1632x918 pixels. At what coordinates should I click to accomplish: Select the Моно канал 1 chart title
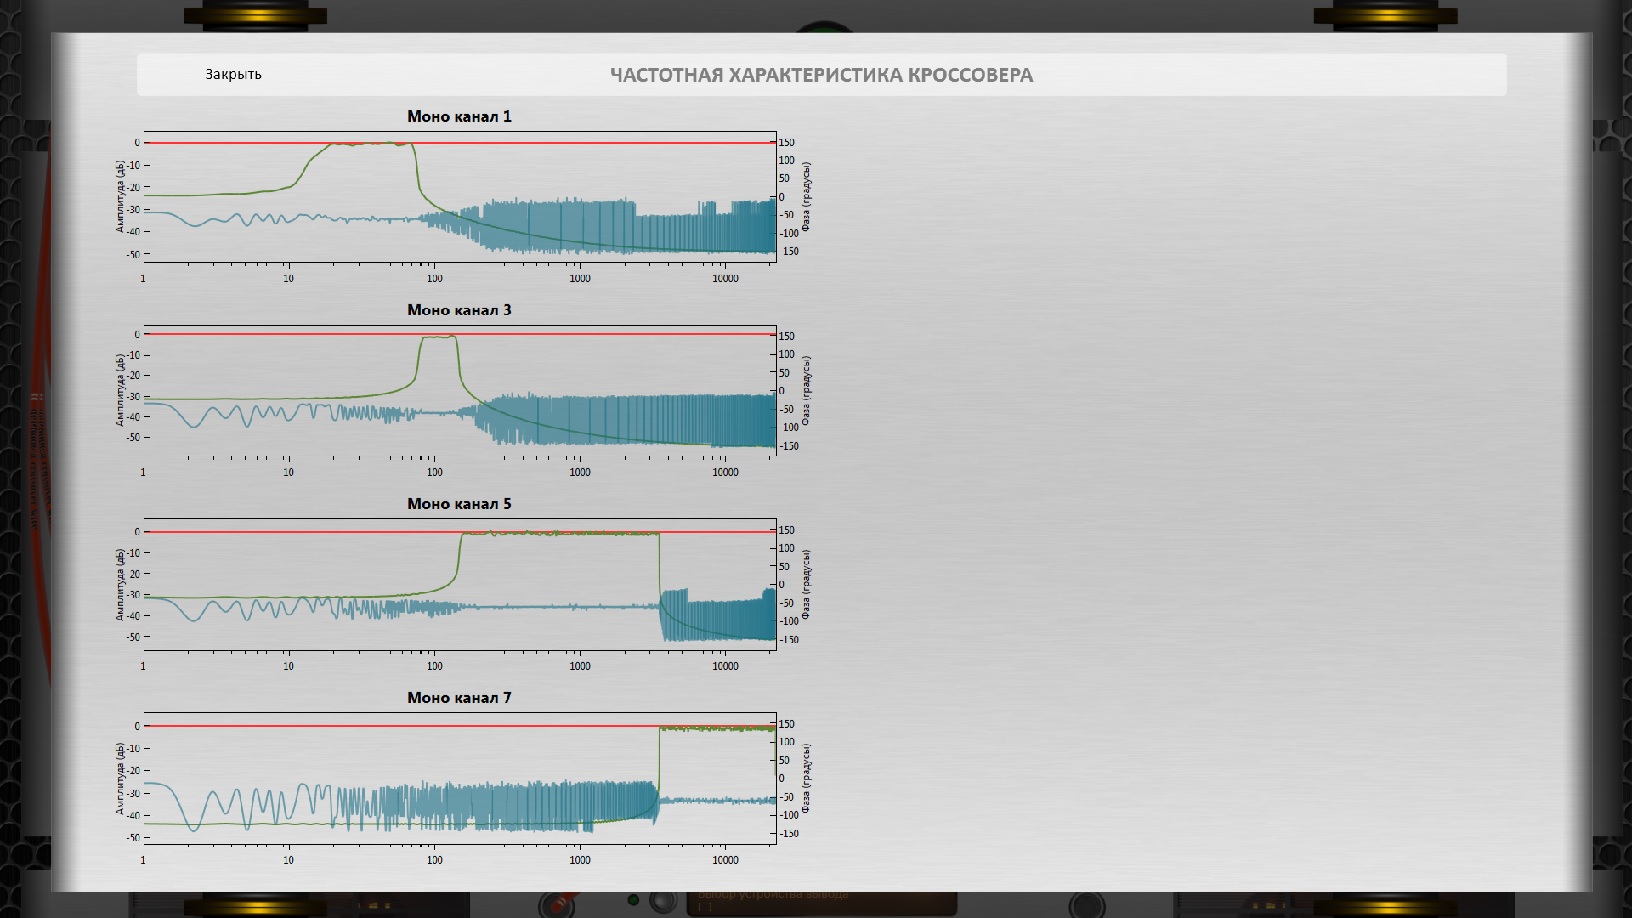pyautogui.click(x=459, y=116)
